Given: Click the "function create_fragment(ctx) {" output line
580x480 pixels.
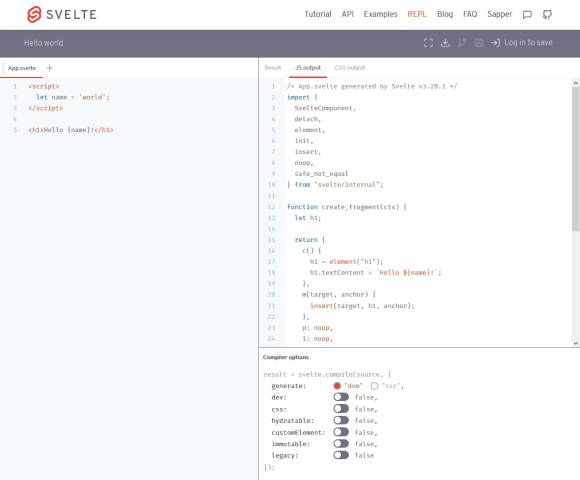Looking at the screenshot, I should (347, 207).
